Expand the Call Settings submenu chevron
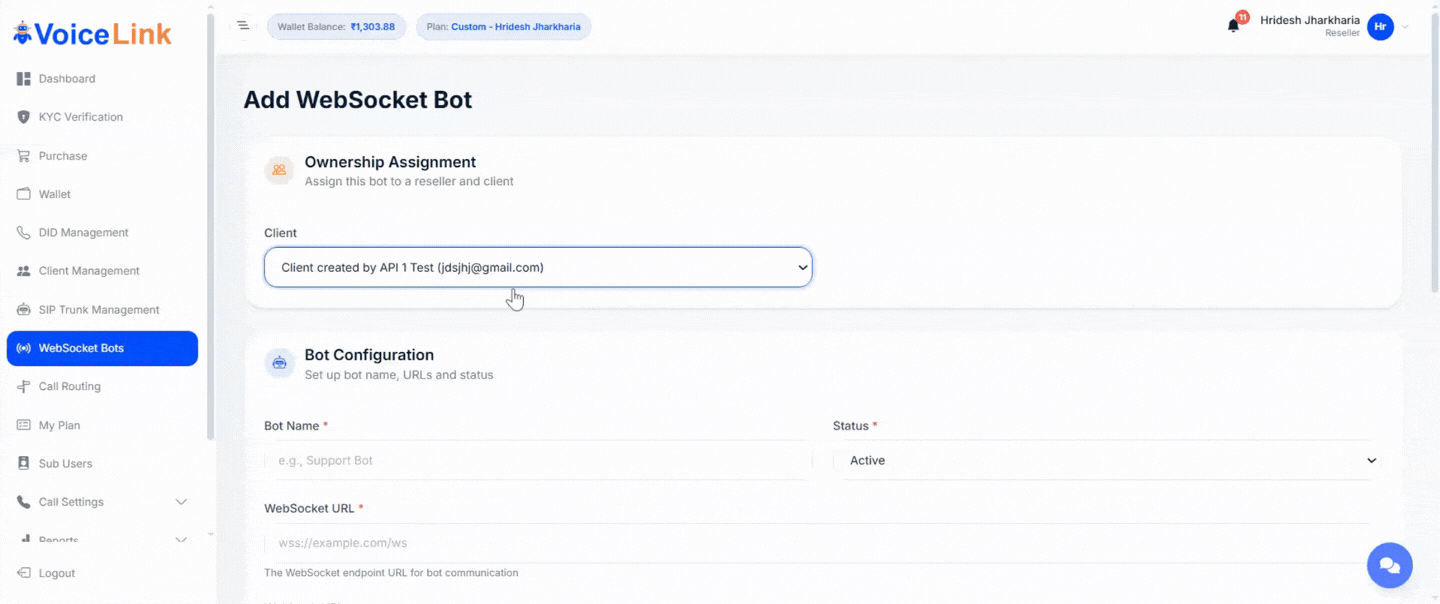Image resolution: width=1440 pixels, height=604 pixels. pos(181,502)
